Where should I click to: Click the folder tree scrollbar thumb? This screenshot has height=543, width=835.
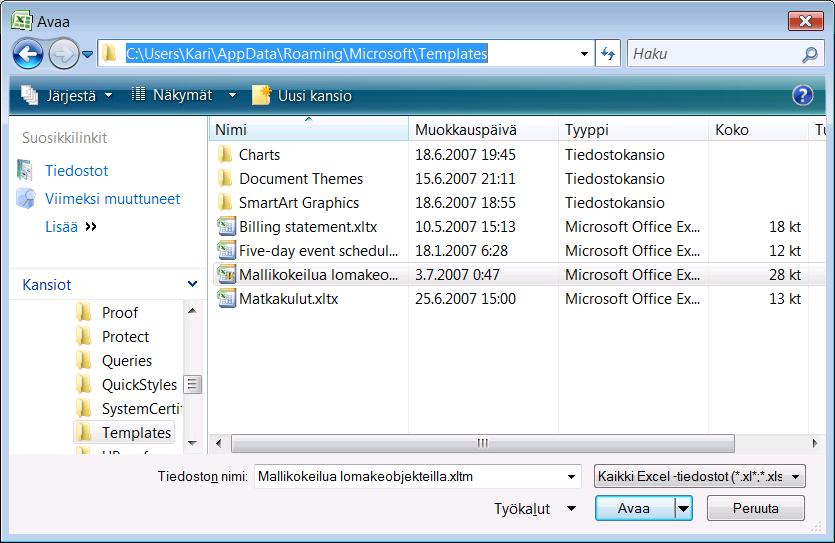pos(192,384)
